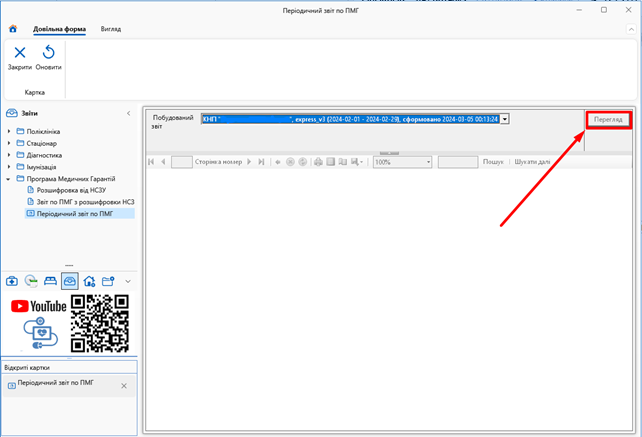Click the YouTube logo

(38, 306)
